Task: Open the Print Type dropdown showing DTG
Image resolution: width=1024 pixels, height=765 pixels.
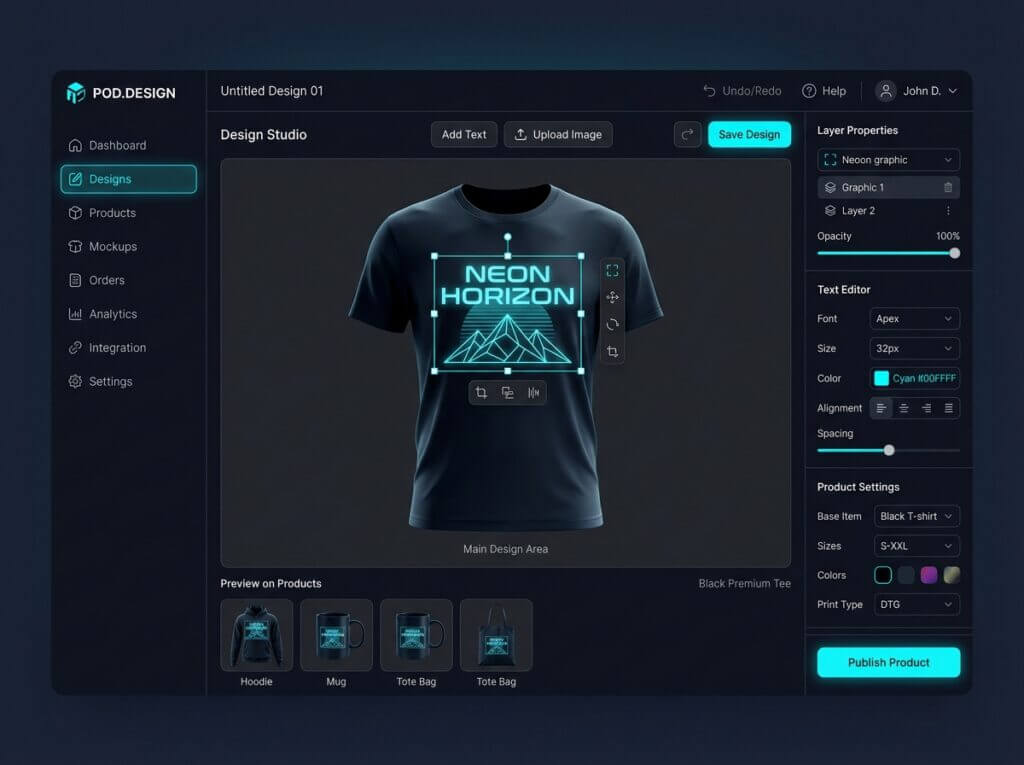Action: tap(917, 605)
